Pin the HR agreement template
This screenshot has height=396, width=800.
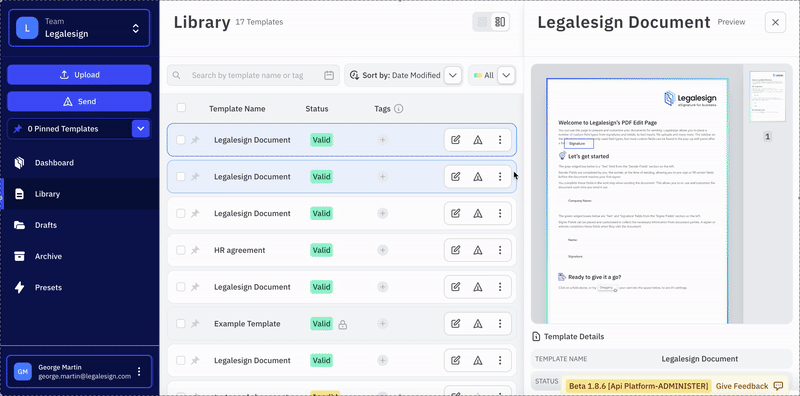pos(195,250)
